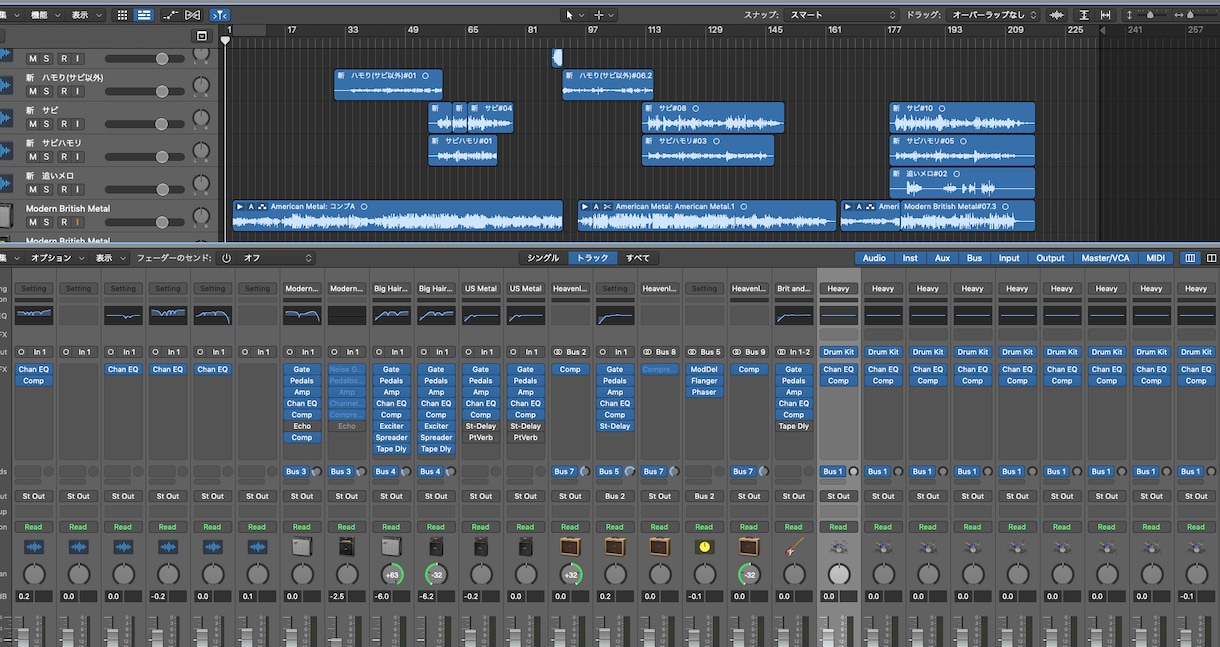Click the mixer wide strips view icon

tap(1211, 258)
